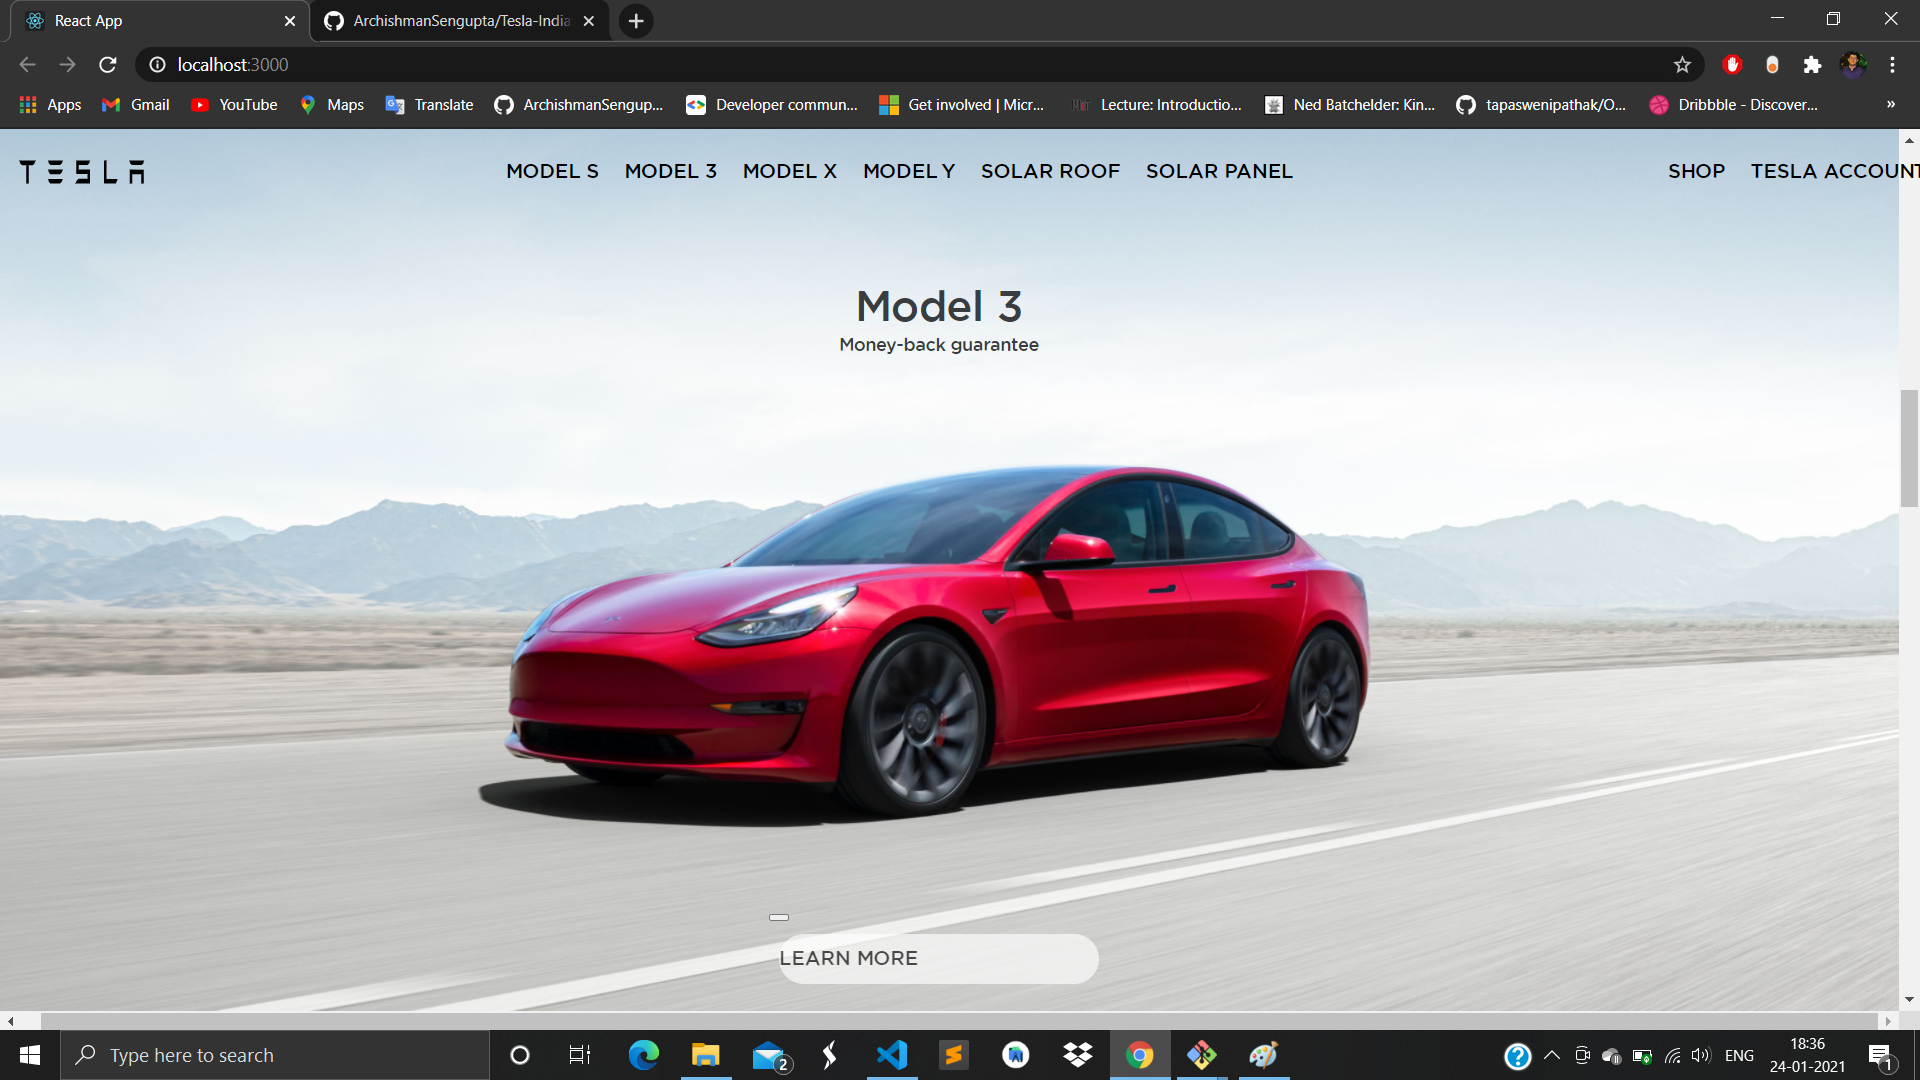Select MODEL X in navigation

(789, 171)
